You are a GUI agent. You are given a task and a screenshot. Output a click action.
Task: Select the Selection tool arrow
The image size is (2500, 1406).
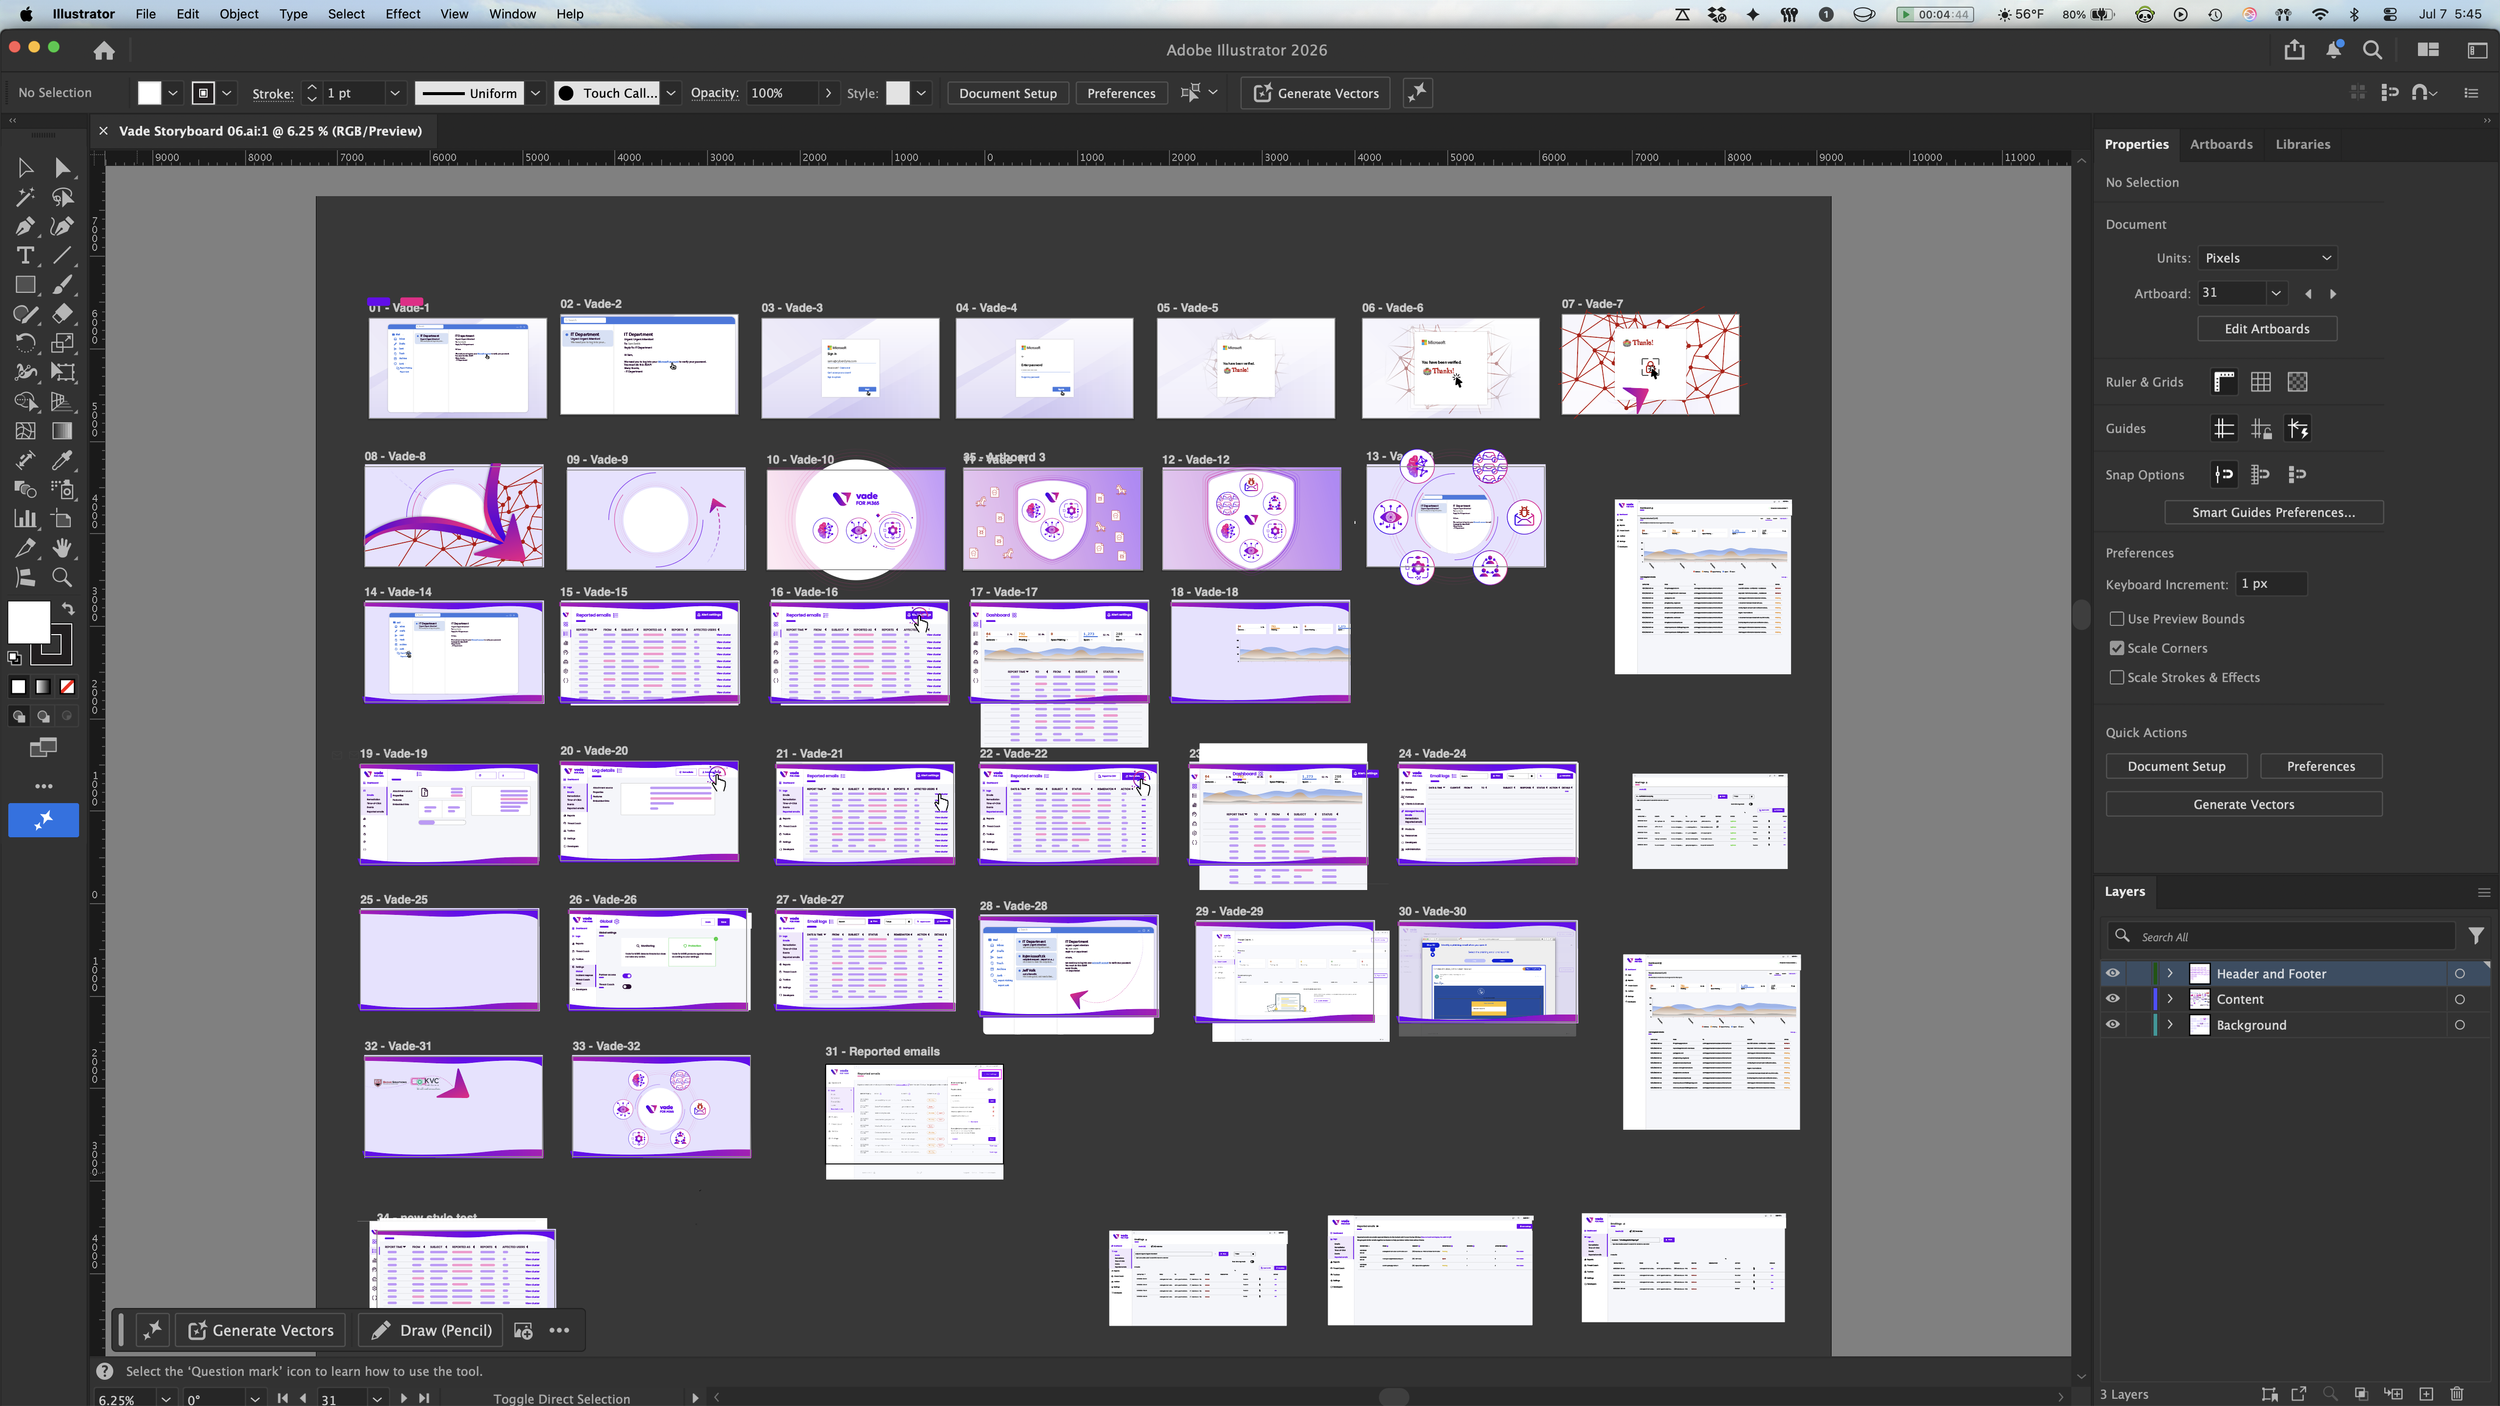[x=25, y=168]
